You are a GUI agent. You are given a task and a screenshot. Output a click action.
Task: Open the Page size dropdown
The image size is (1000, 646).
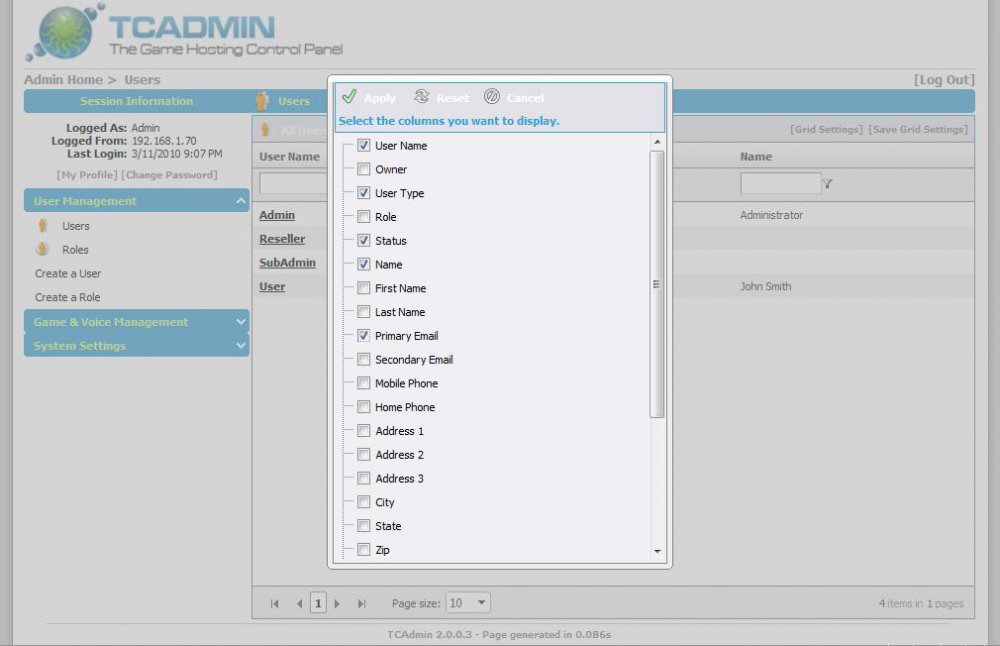coord(482,603)
